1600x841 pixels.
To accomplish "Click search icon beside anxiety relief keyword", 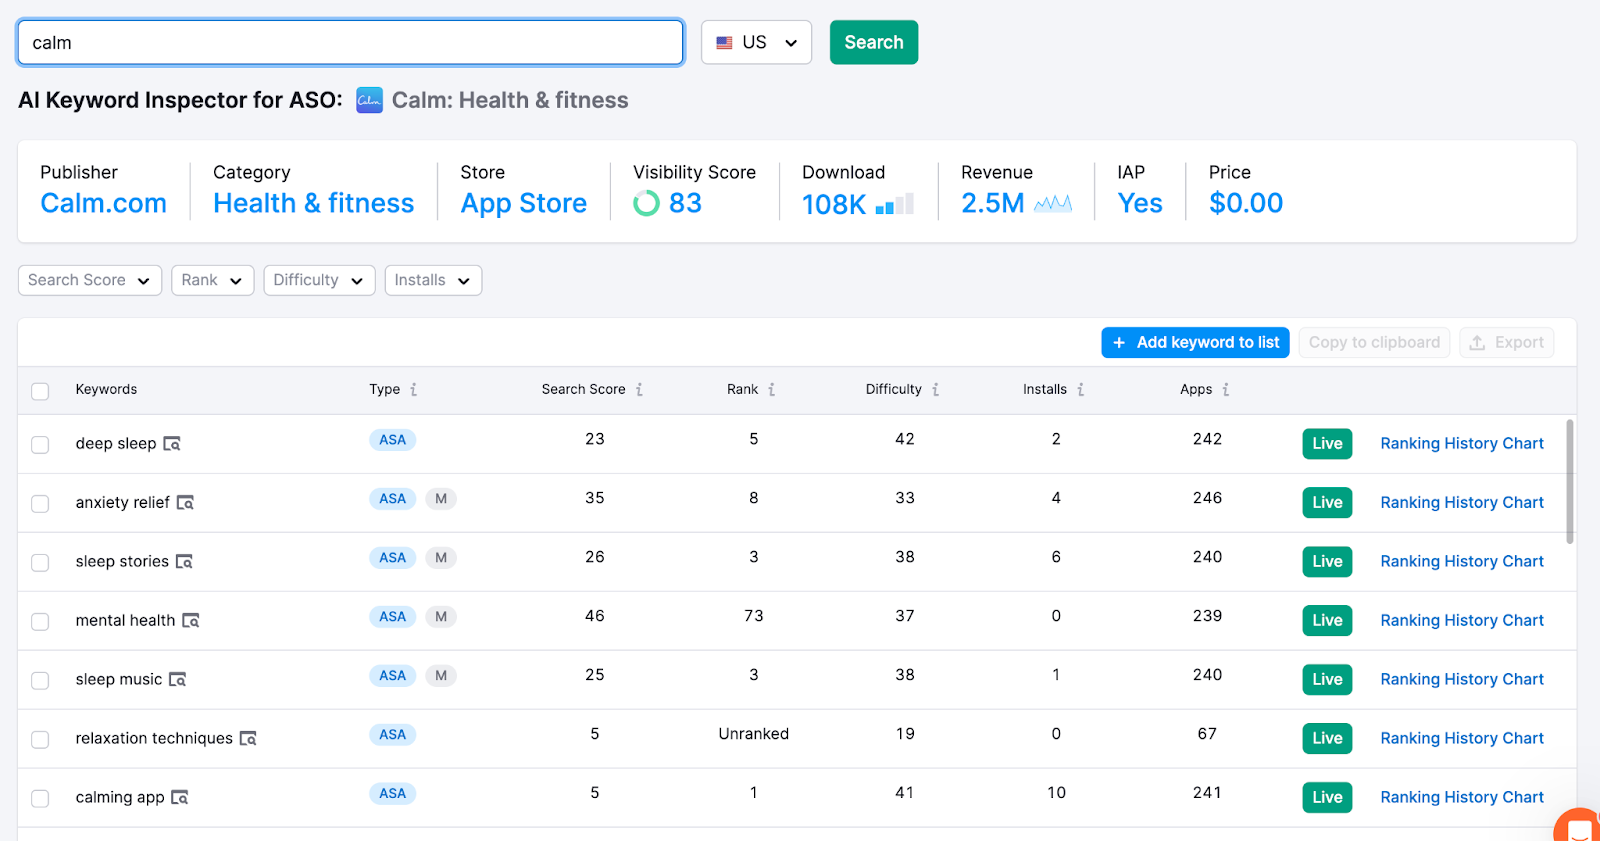I will tap(185, 503).
